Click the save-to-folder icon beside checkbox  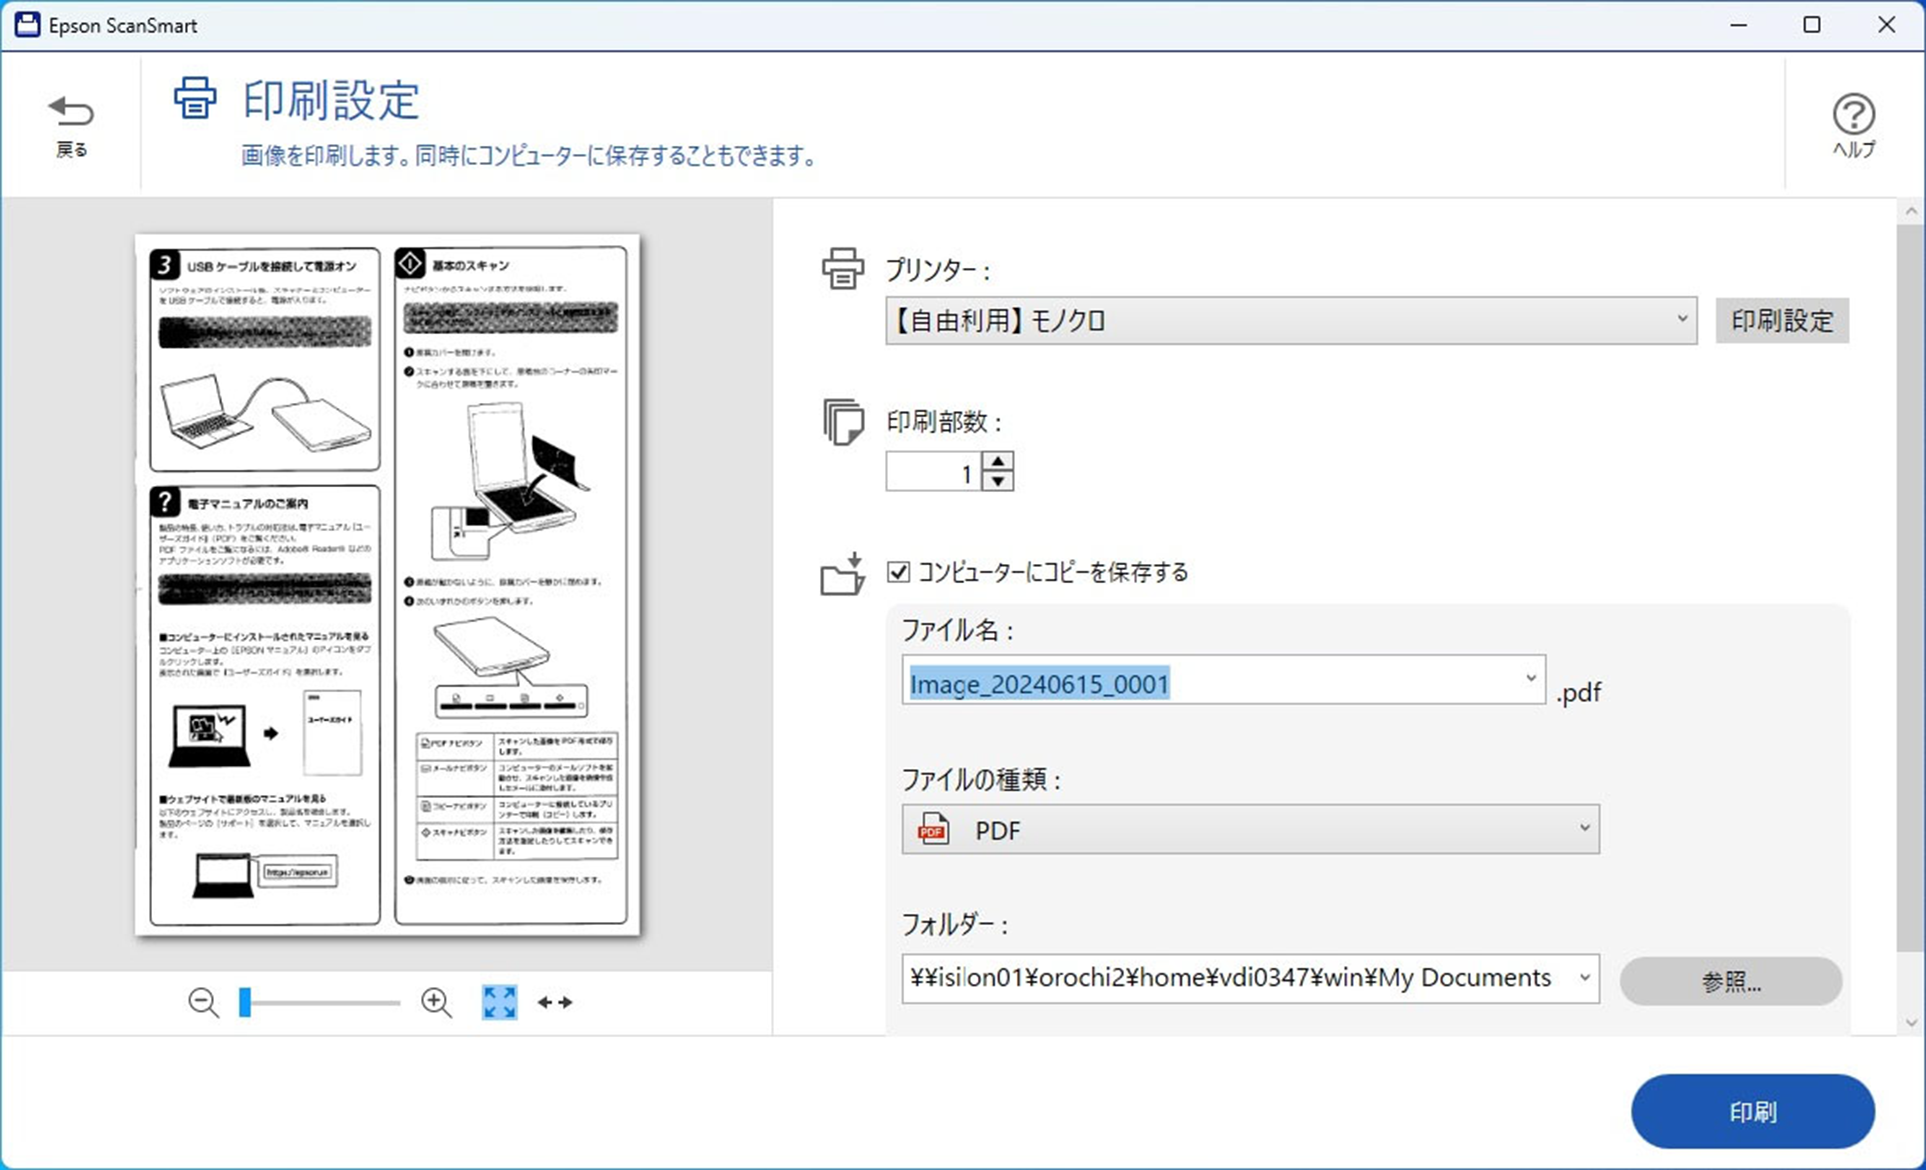[842, 574]
